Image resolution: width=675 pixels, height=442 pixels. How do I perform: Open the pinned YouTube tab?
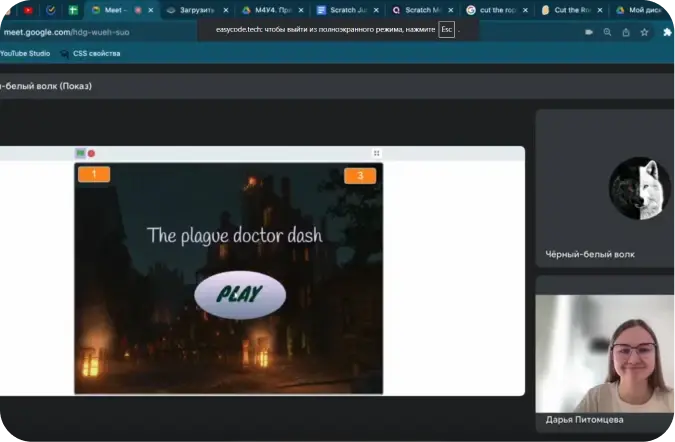(x=28, y=10)
